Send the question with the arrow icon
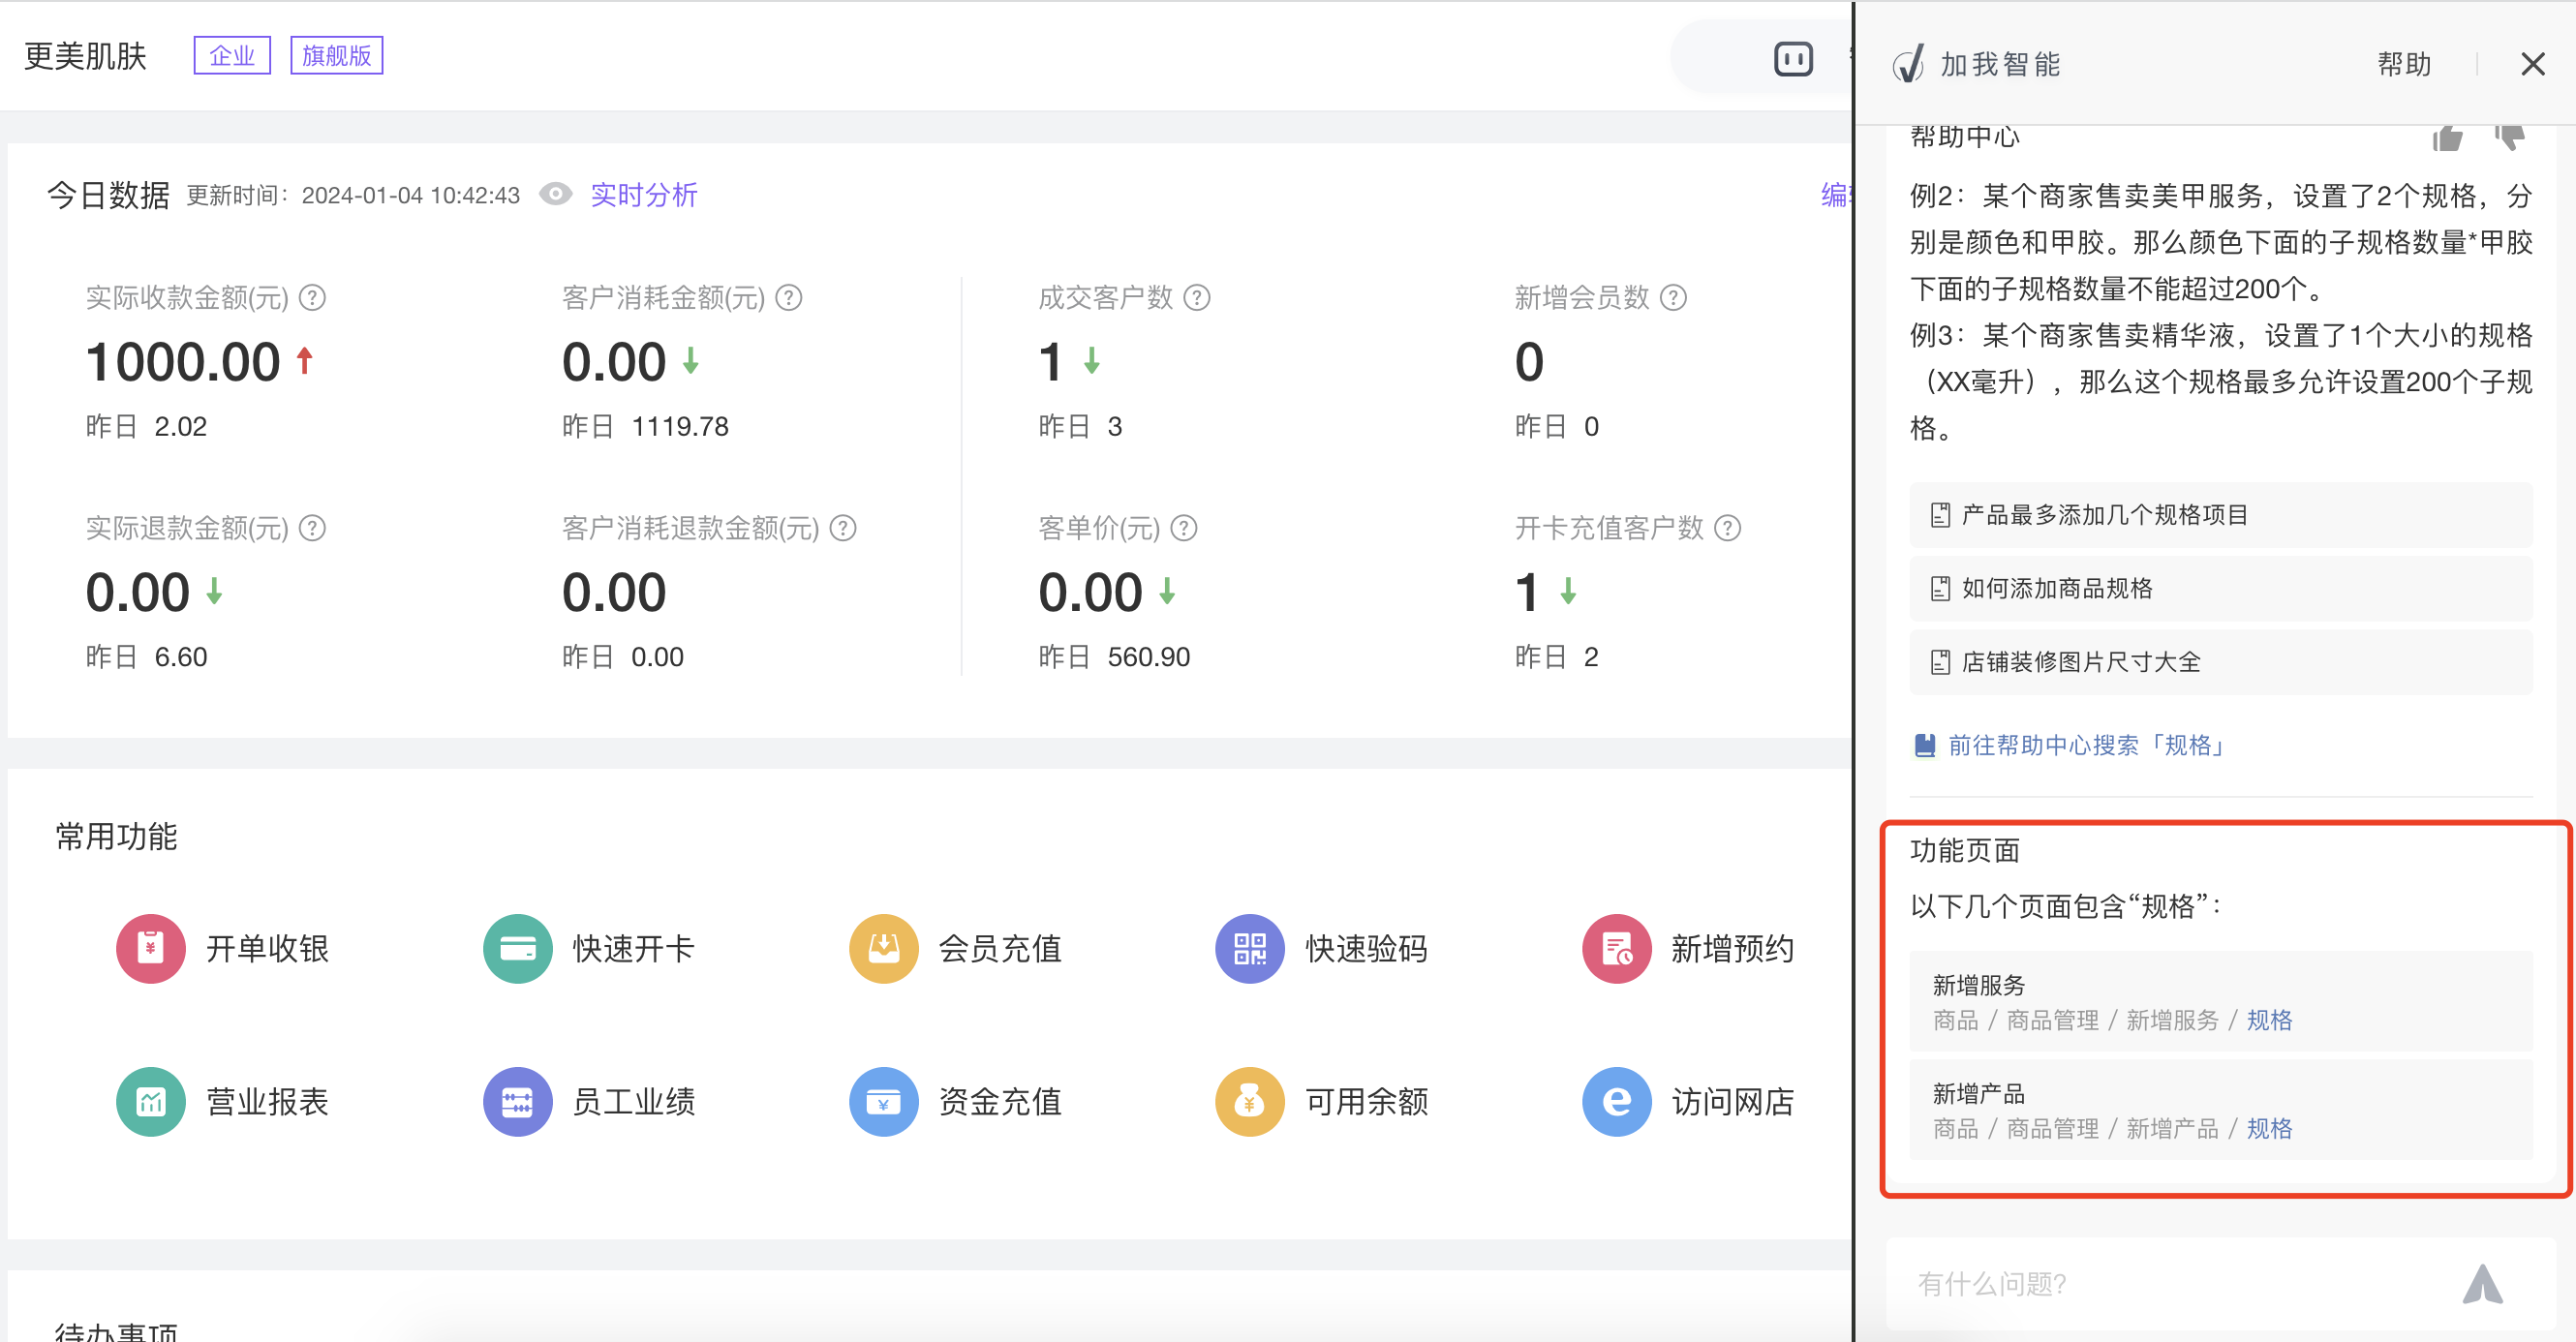This screenshot has width=2576, height=1342. (2482, 1284)
